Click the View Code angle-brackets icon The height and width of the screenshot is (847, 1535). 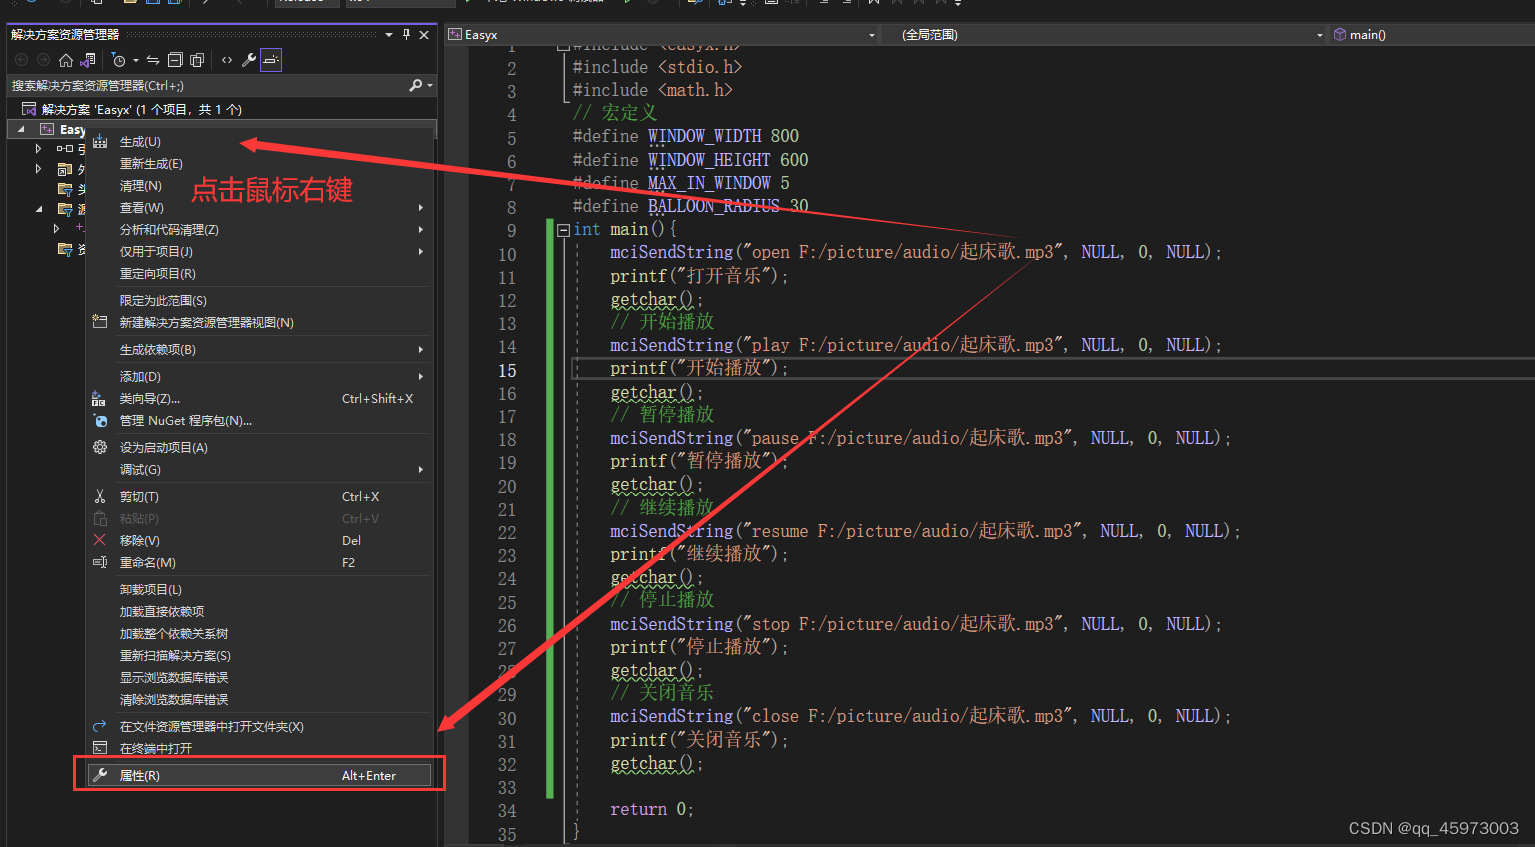(227, 60)
